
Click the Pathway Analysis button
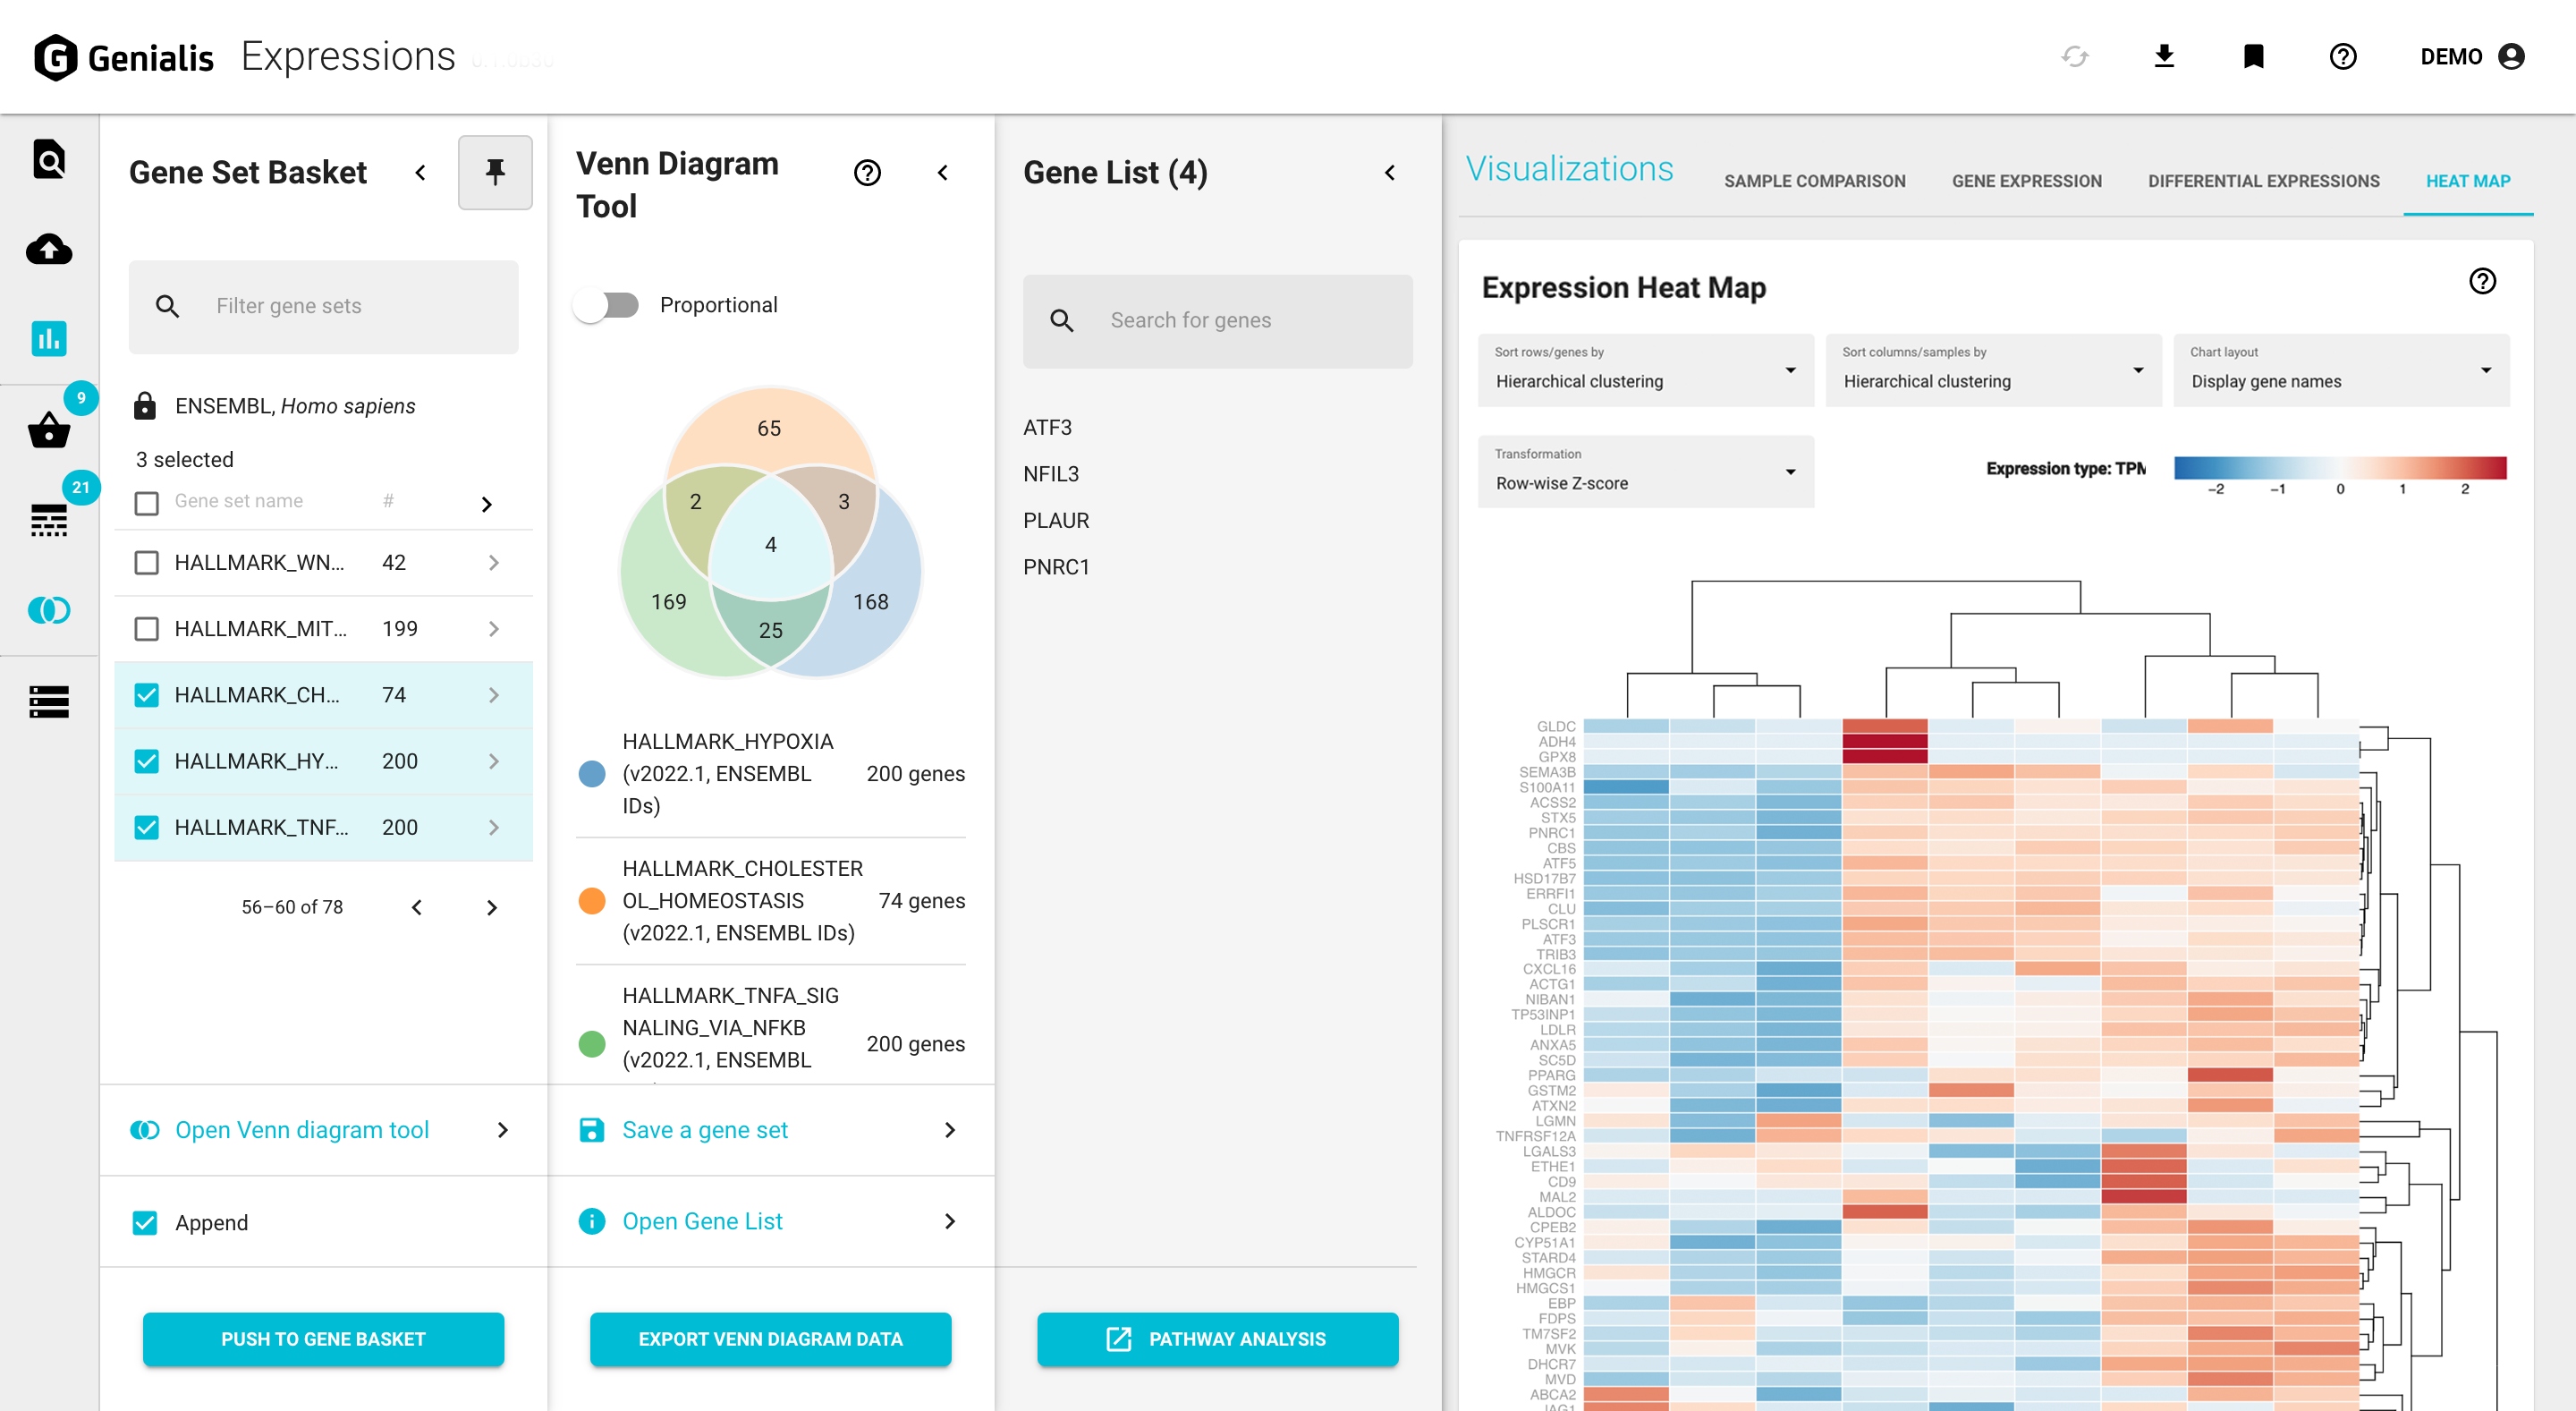pyautogui.click(x=1217, y=1339)
